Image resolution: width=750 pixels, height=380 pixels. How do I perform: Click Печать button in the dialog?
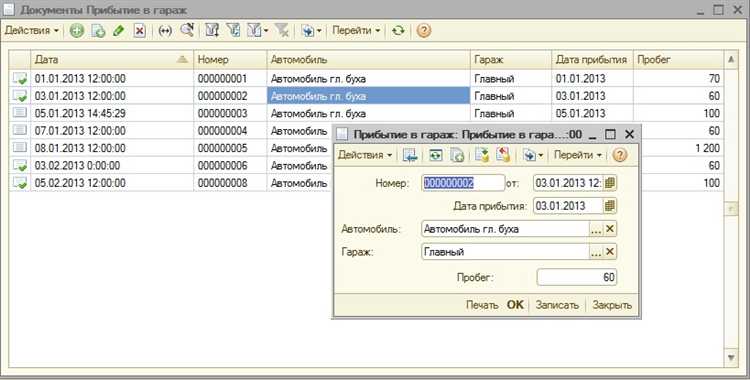(482, 305)
